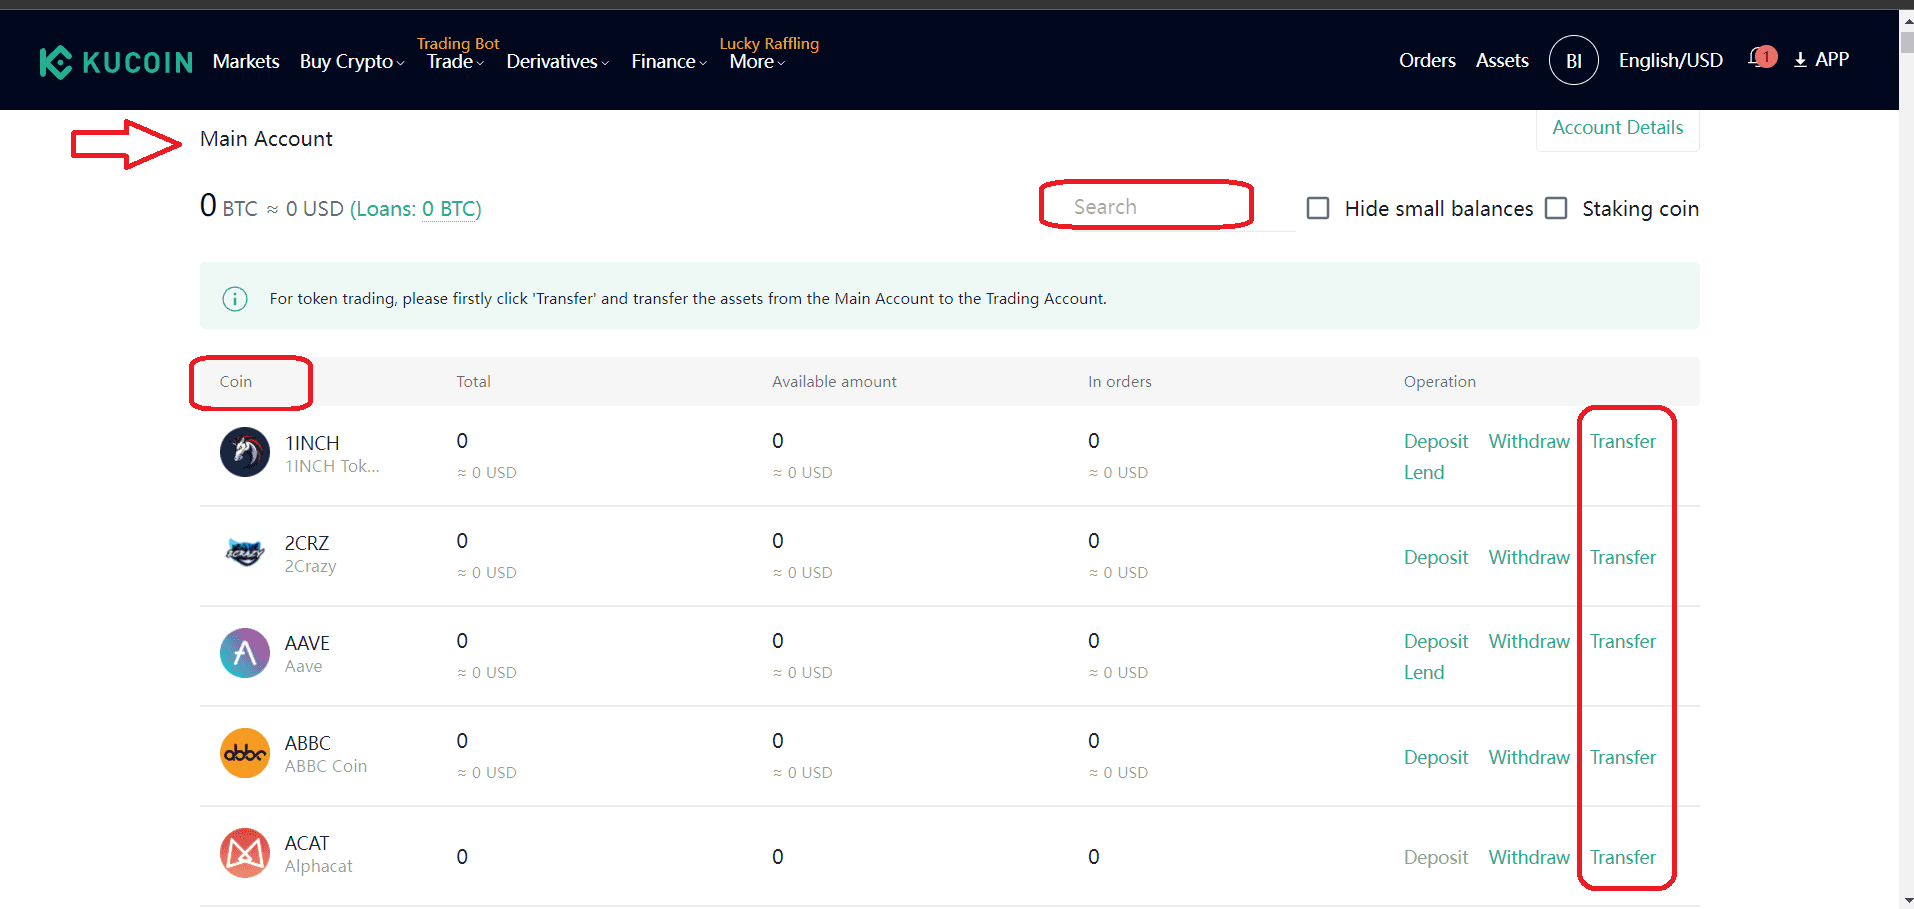Click Deposit for ACAT
The width and height of the screenshot is (1914, 909).
click(x=1436, y=857)
